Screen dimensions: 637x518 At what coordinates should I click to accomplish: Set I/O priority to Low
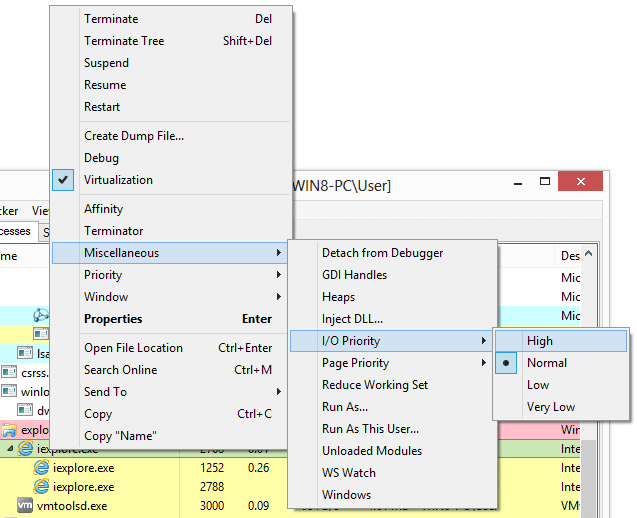point(561,384)
